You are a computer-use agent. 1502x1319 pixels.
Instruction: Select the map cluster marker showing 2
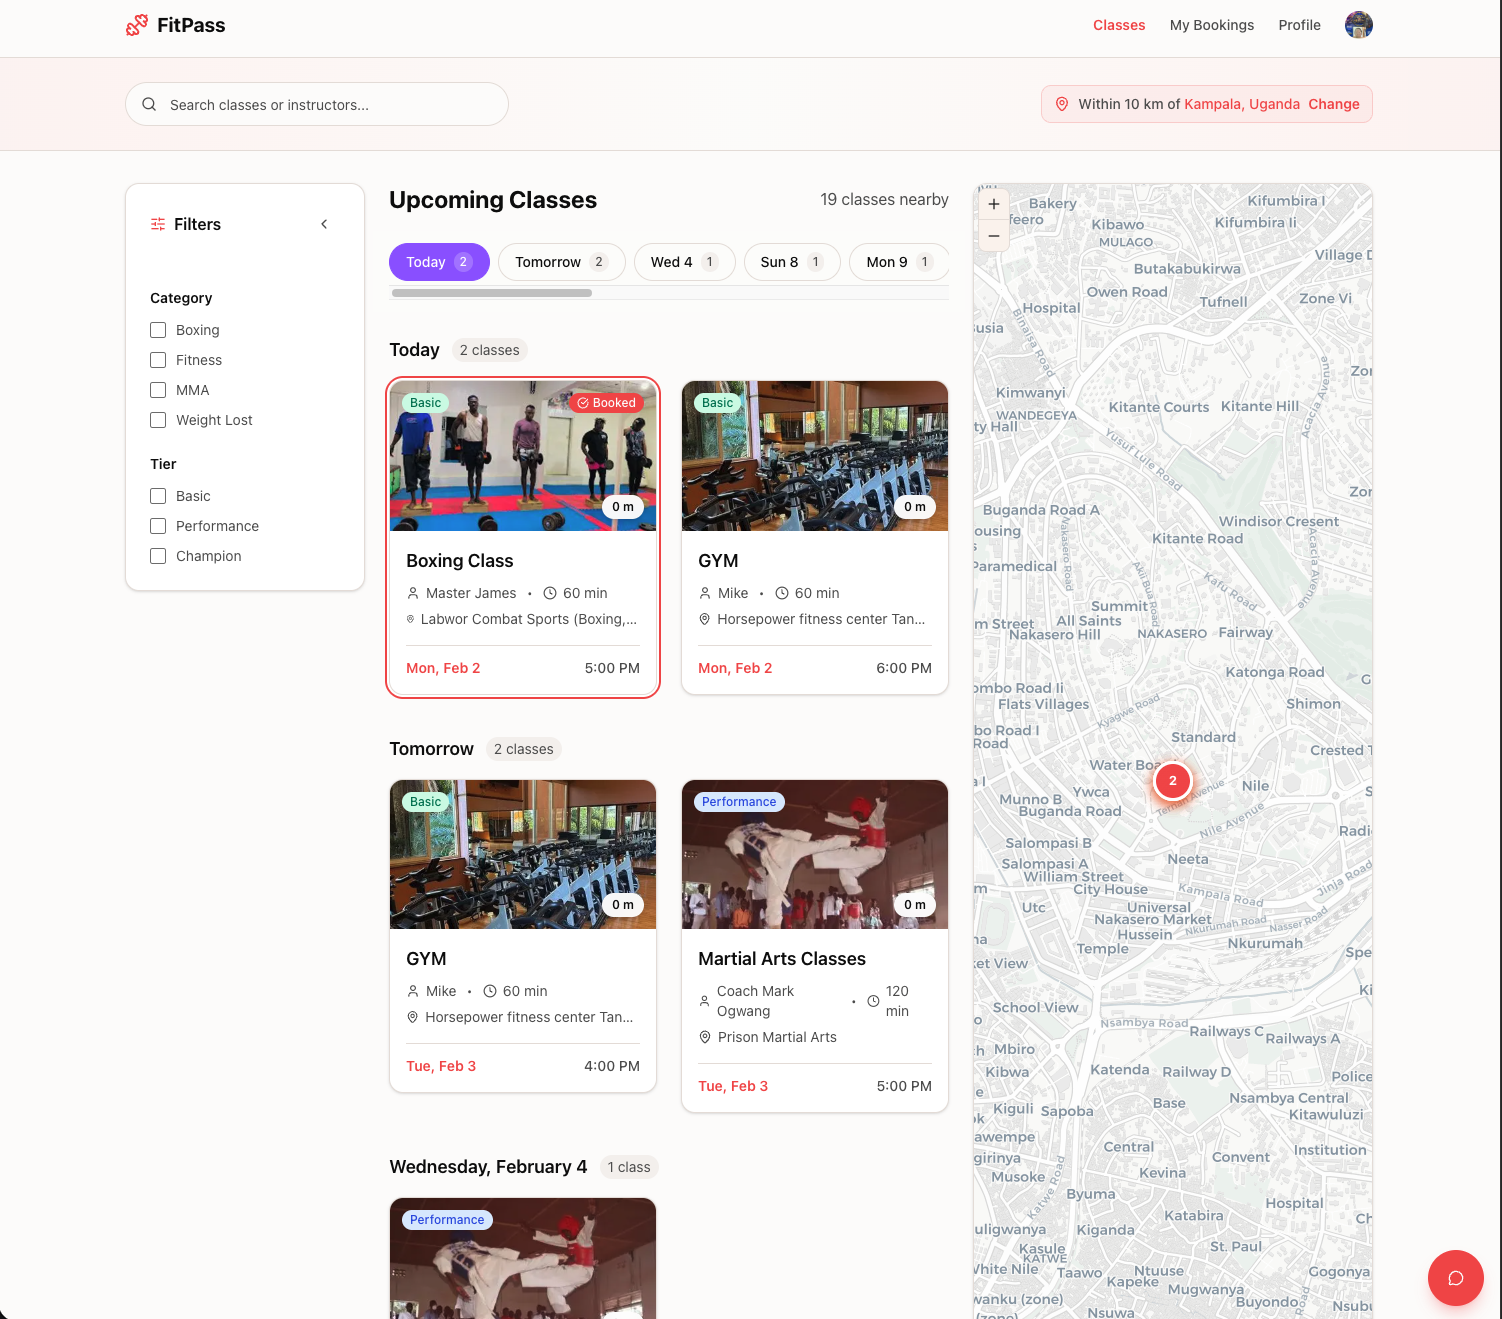1172,781
